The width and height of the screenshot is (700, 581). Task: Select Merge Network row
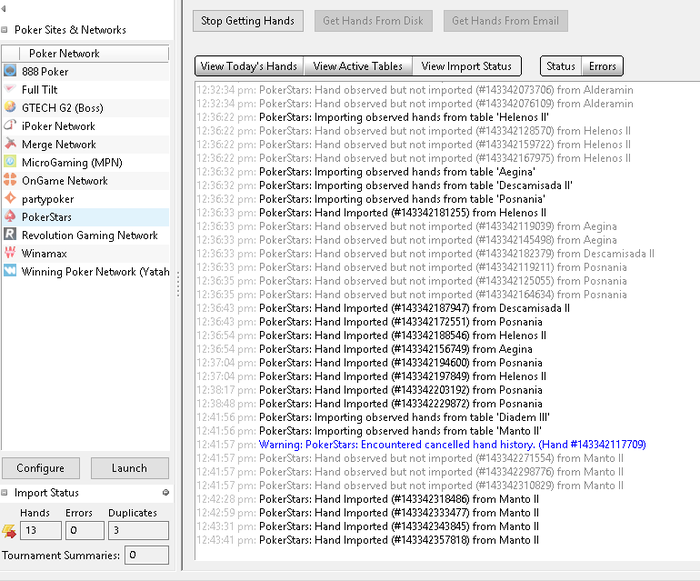coord(86,144)
